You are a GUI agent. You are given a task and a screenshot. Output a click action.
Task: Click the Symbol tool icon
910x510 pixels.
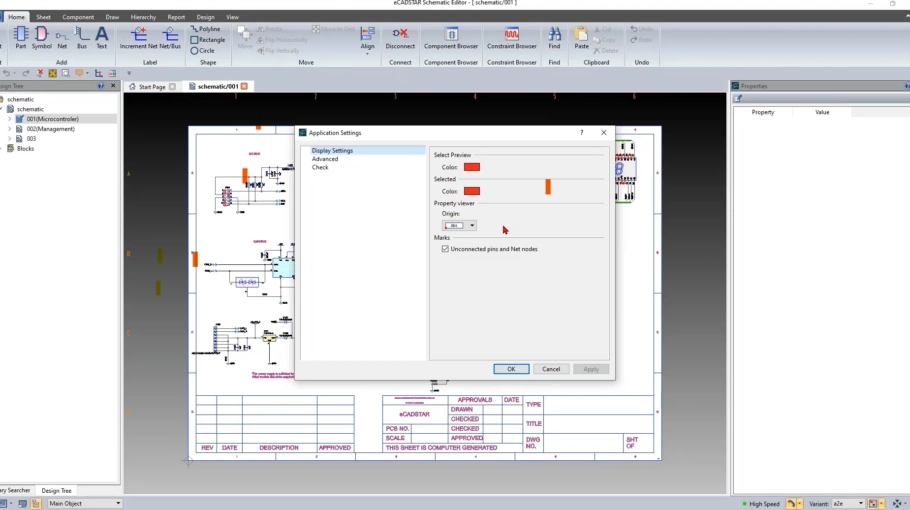point(41,37)
